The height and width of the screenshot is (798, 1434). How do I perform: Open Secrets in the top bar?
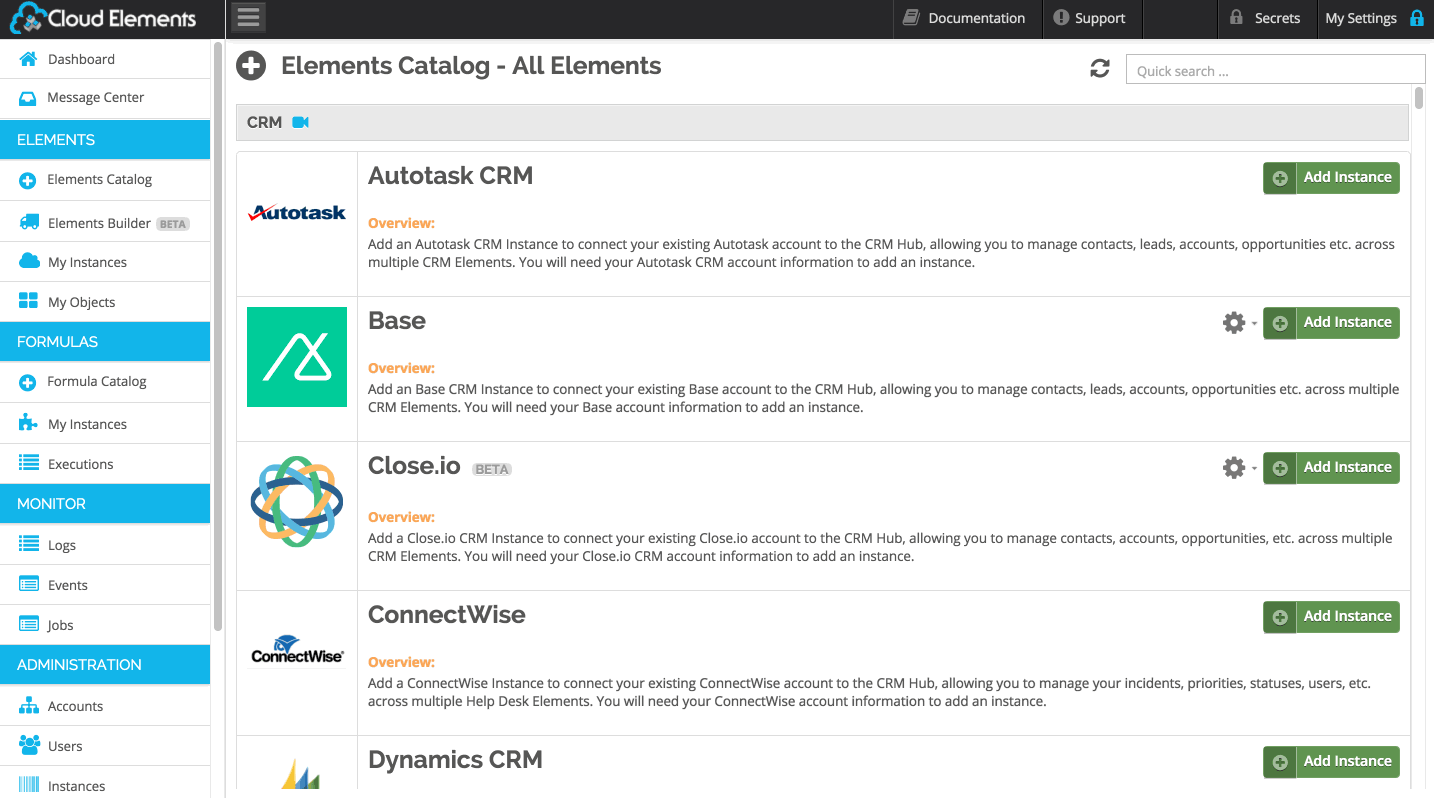pos(1265,18)
